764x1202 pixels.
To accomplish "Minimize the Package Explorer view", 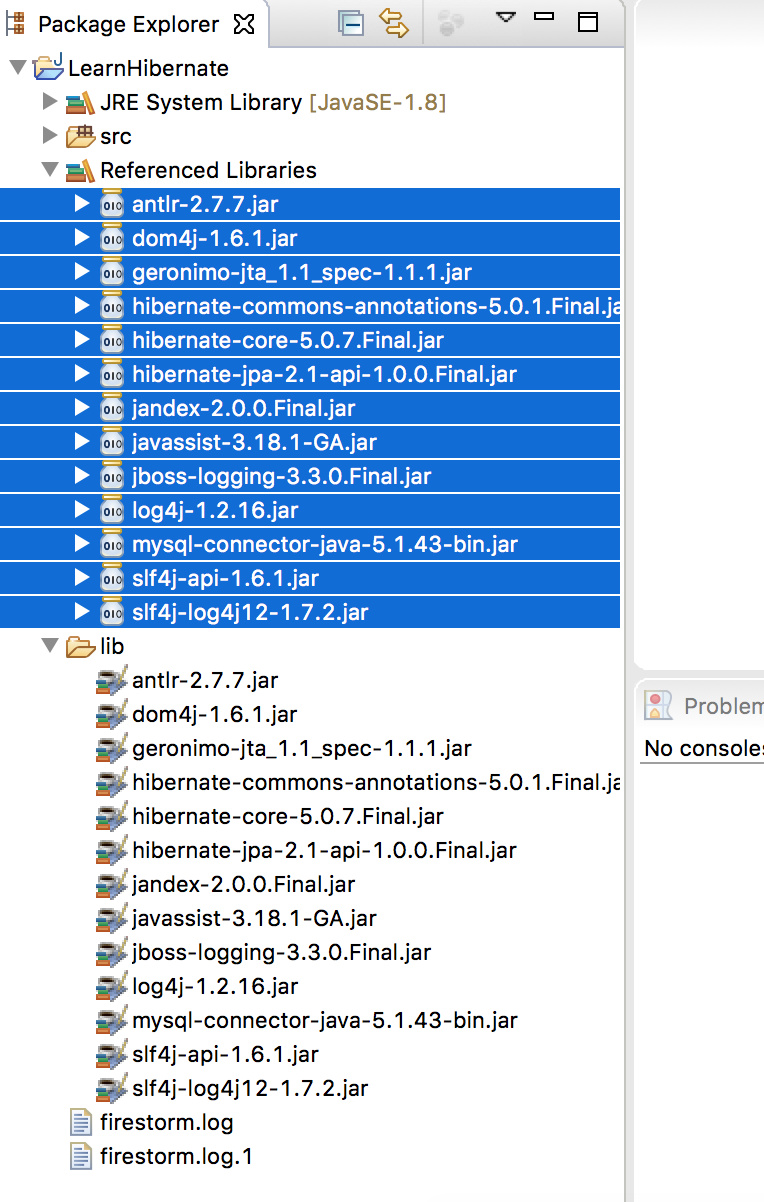I will point(544,17).
